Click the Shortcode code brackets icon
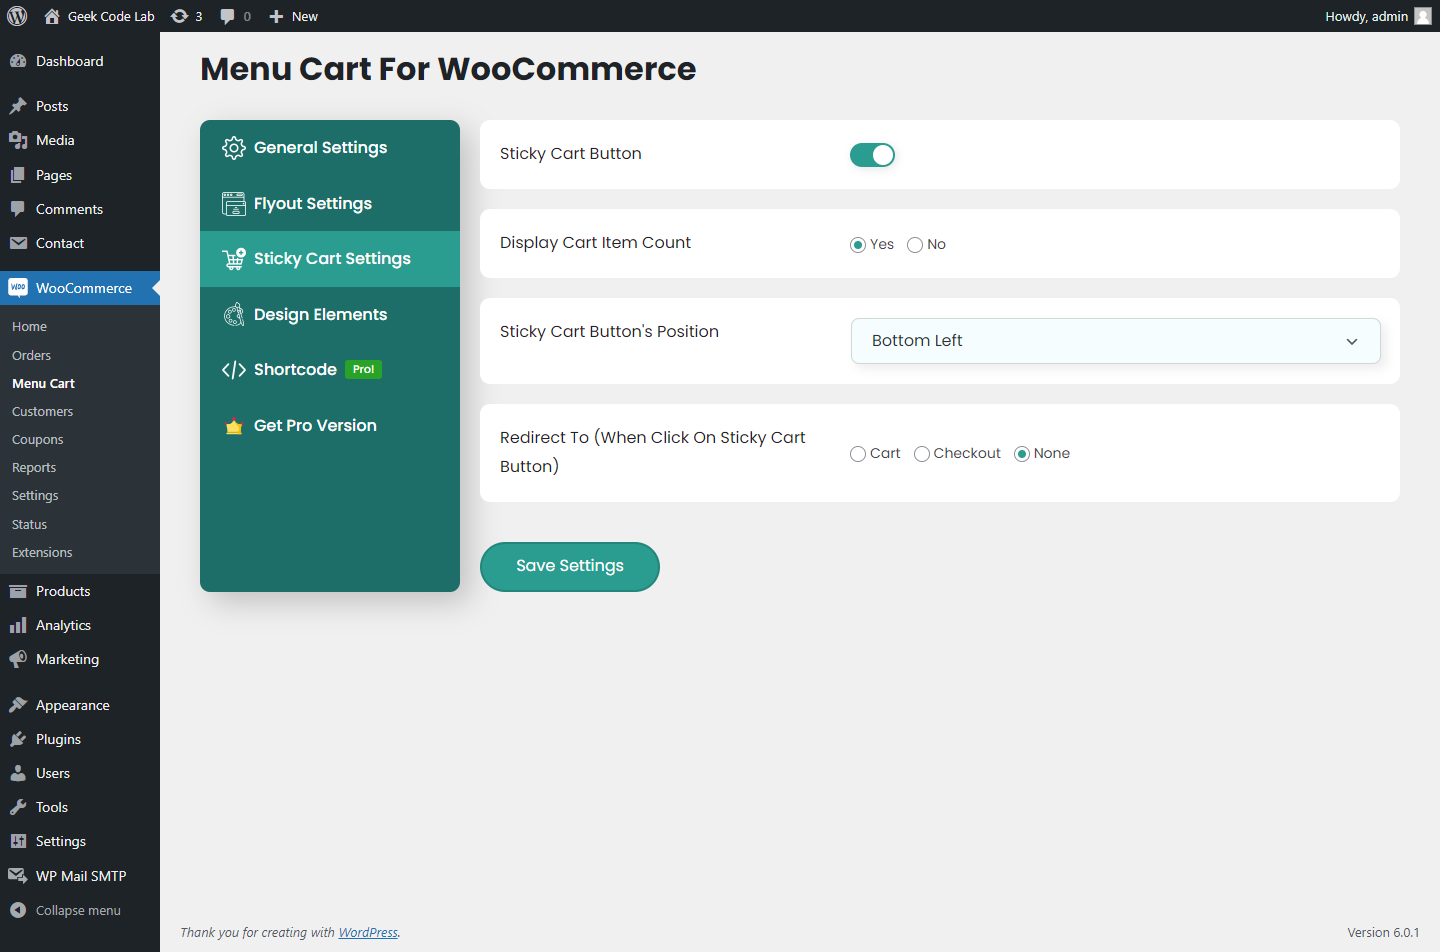 click(234, 370)
